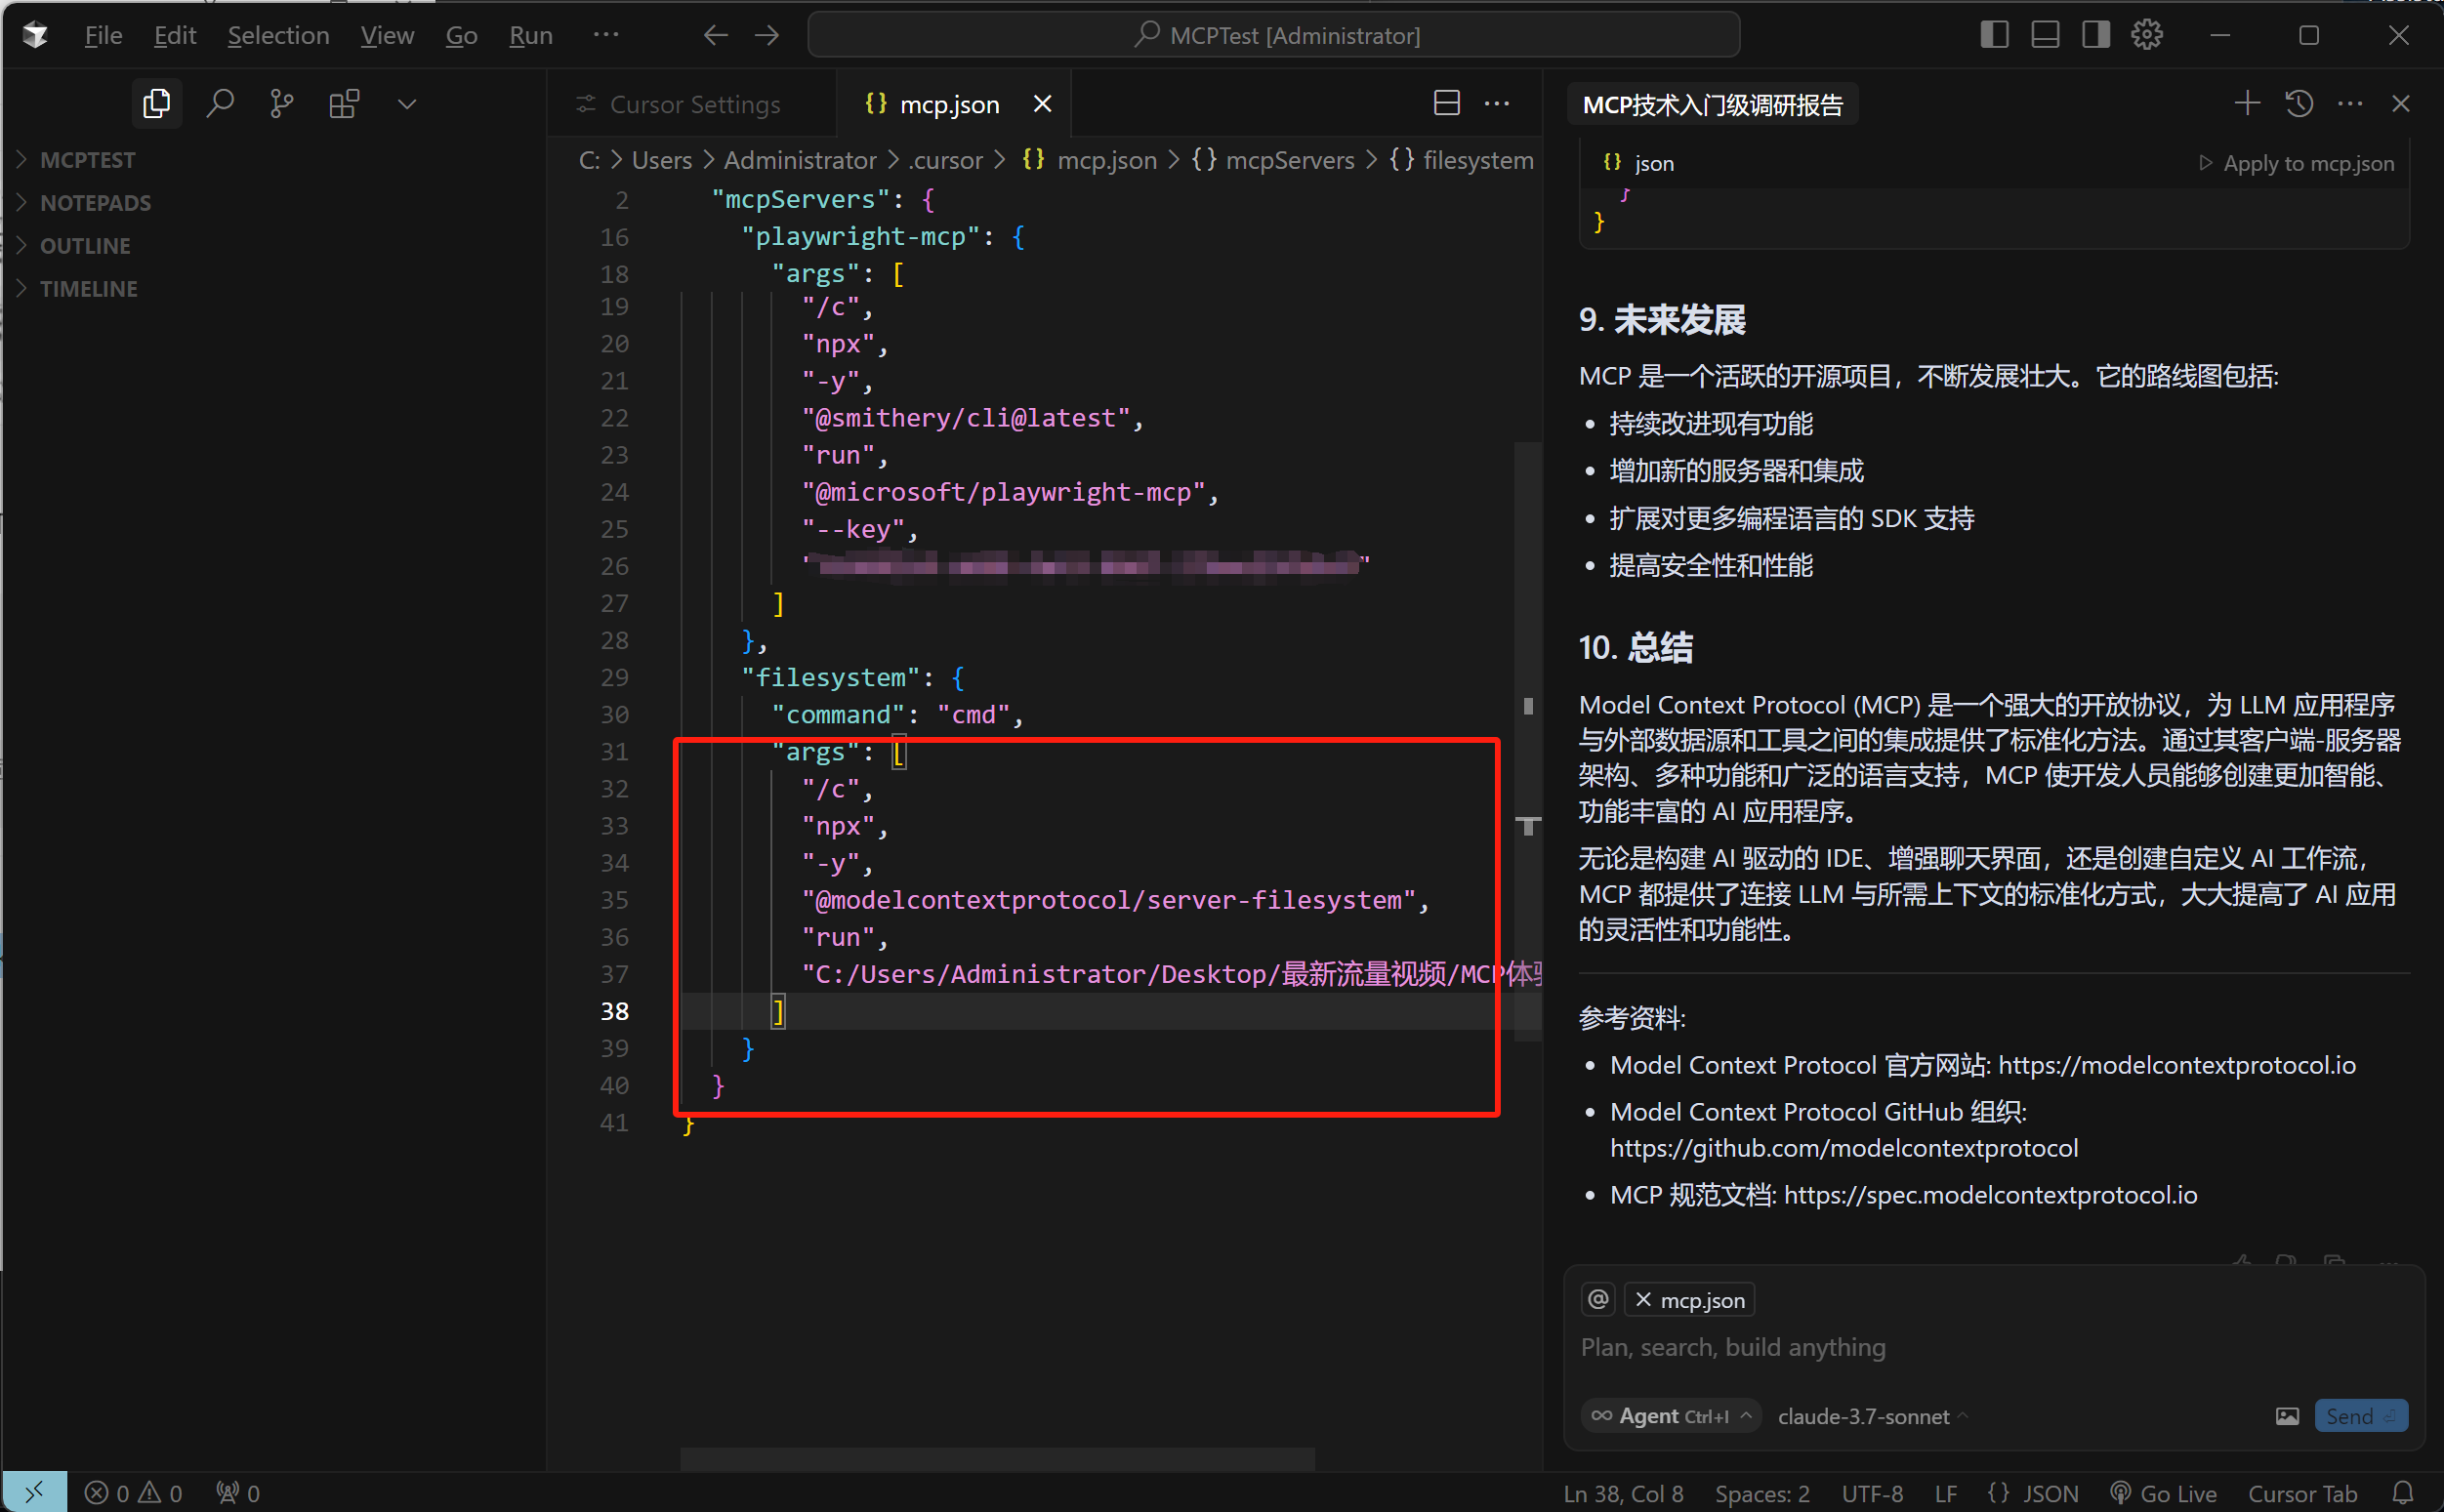Toggle the AI pane layout icon
Image resolution: width=2444 pixels, height=1512 pixels.
[2096, 35]
